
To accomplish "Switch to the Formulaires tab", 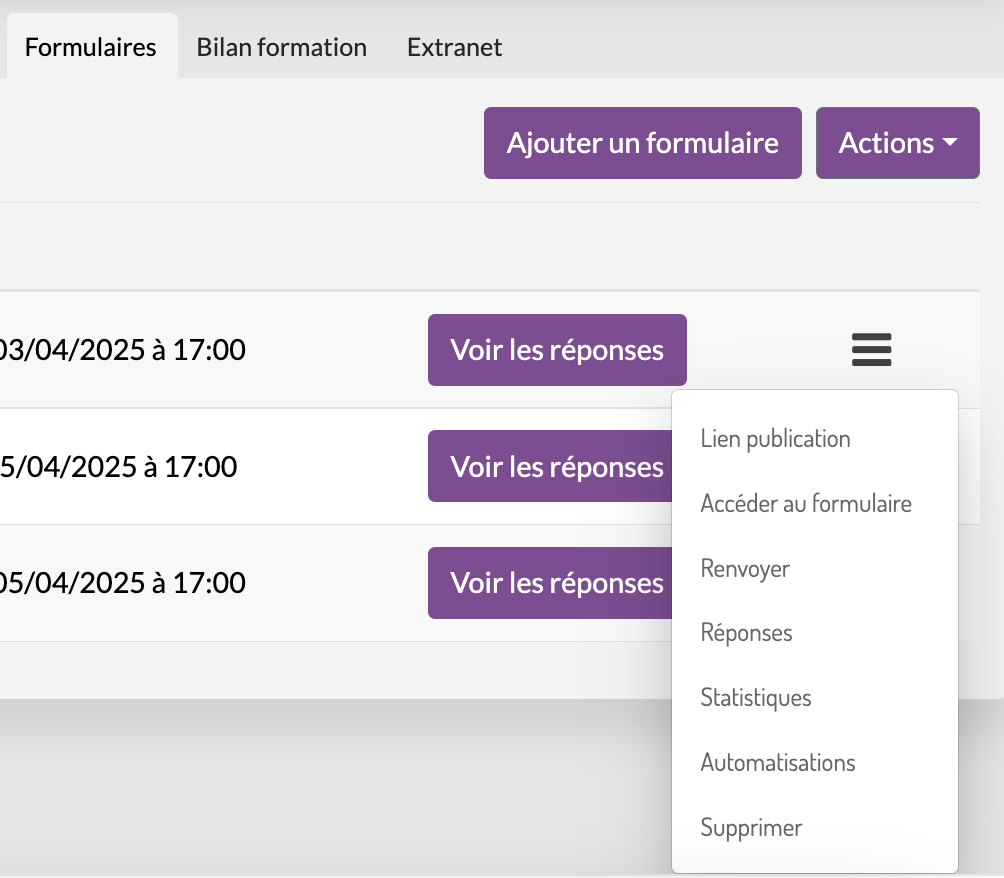I will pos(91,47).
